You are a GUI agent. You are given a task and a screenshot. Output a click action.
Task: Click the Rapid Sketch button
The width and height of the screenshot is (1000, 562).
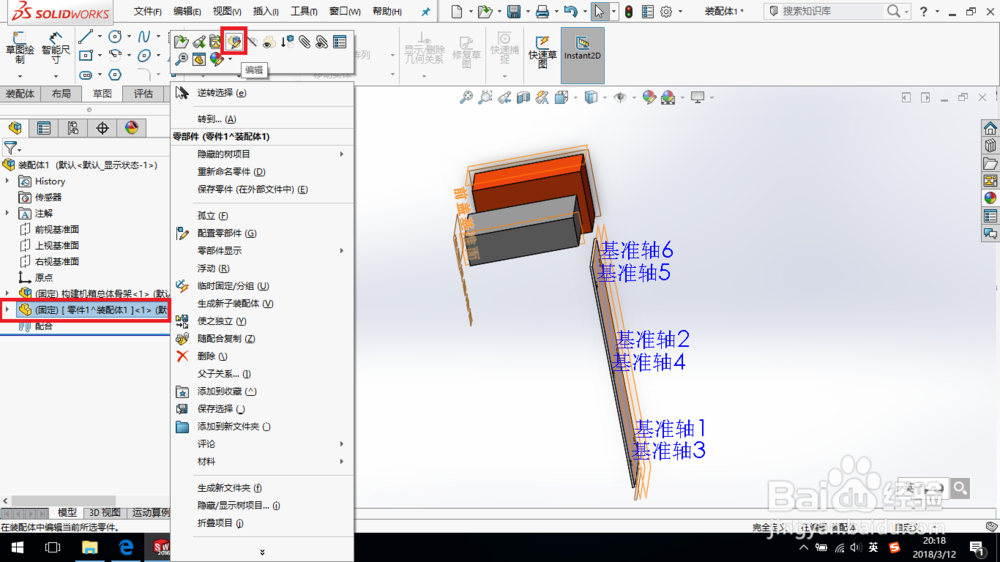click(542, 51)
